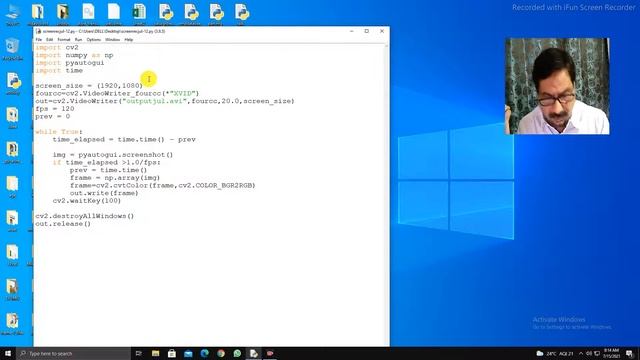Viewport: 640px width, 360px height.
Task: Open the Window menu in IDLE
Action: coord(112,40)
